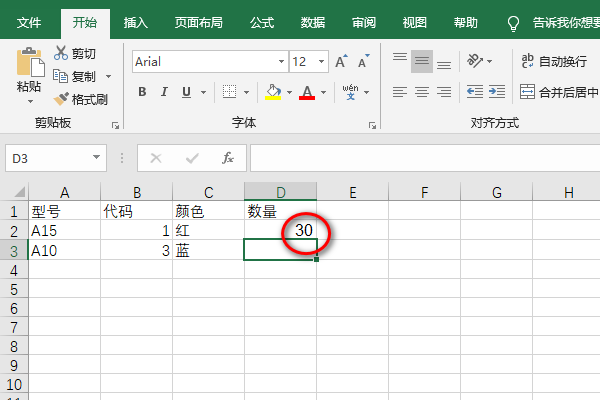Click the select-all corner triangle
The height and width of the screenshot is (400, 600).
click(19, 191)
